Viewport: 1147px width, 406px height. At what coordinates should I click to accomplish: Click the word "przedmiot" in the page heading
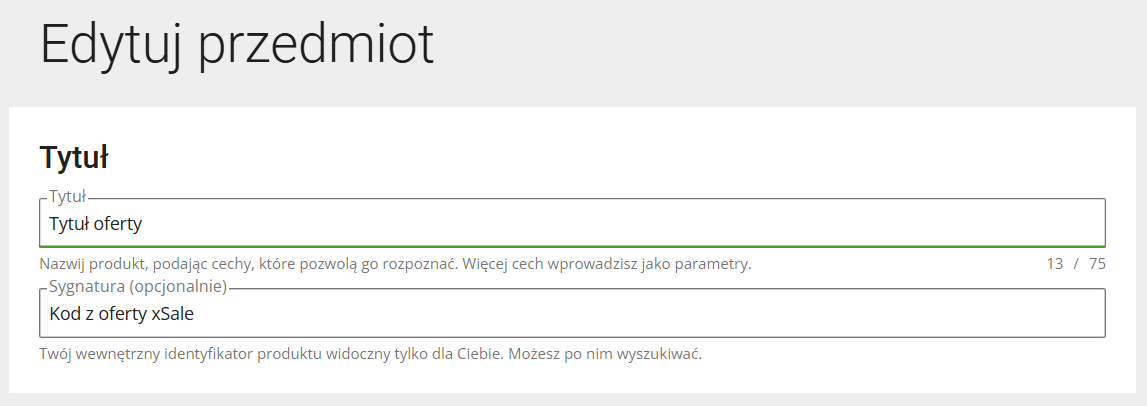click(x=316, y=45)
